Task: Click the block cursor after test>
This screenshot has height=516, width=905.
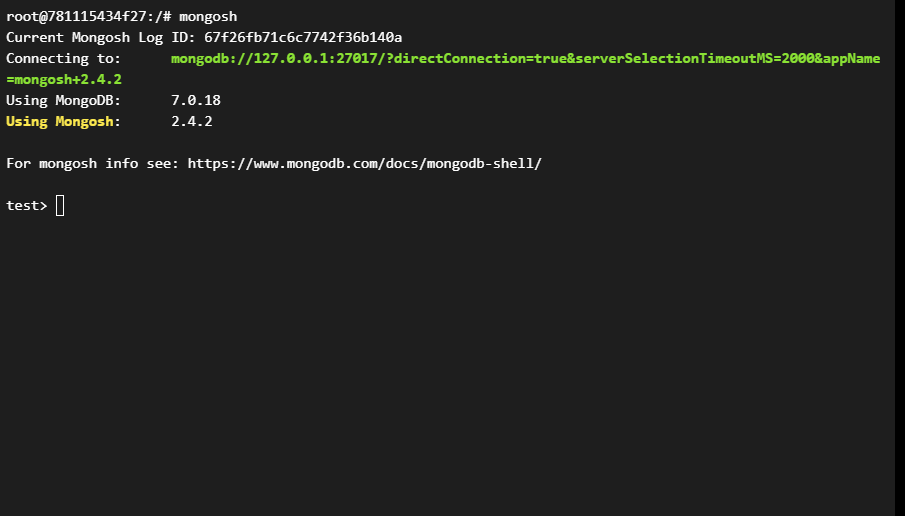Action: [60, 206]
